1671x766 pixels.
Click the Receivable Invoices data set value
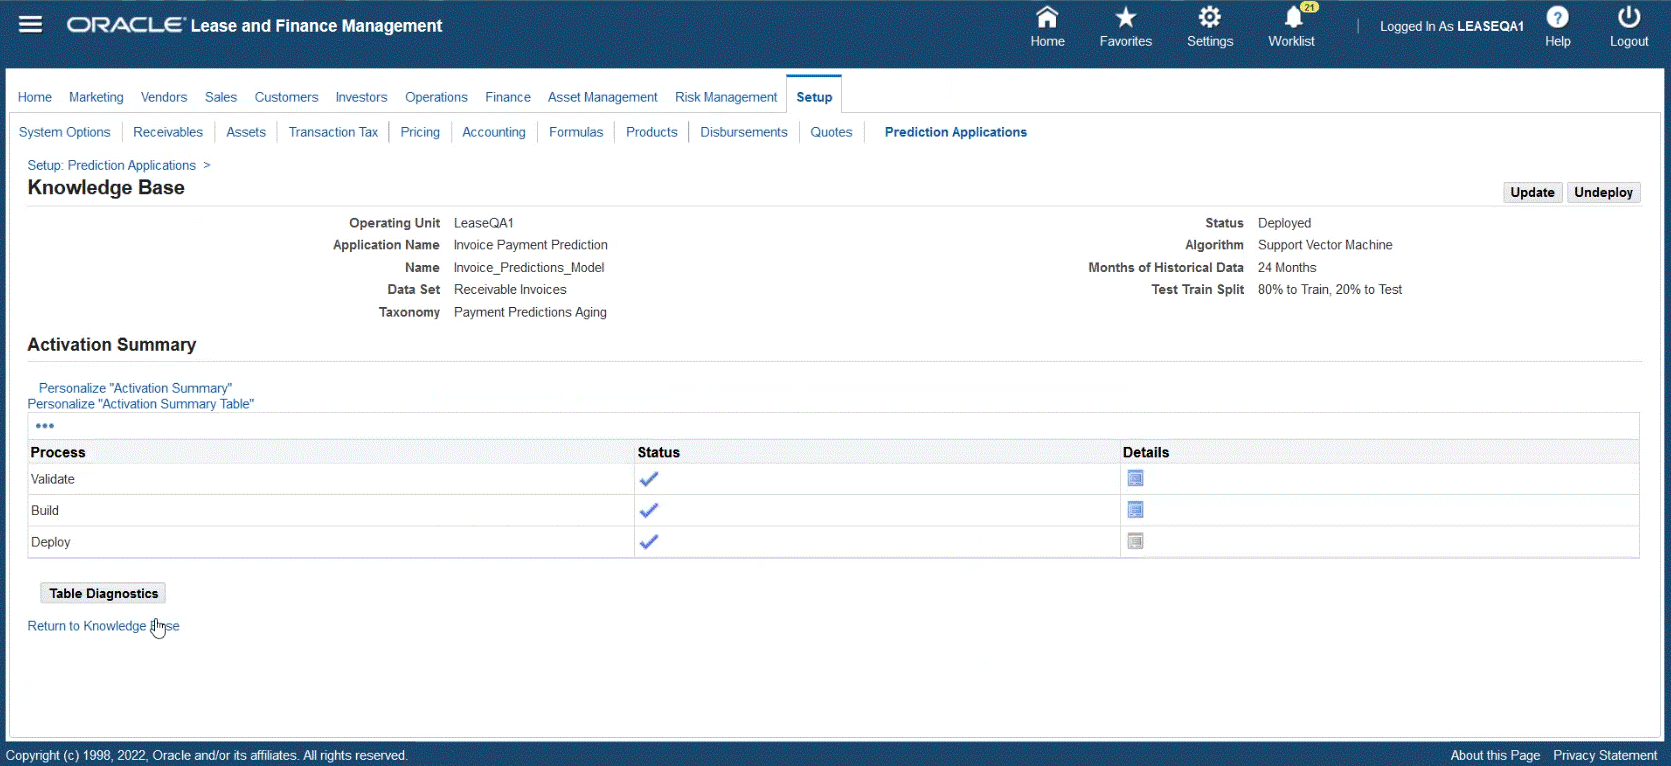510,290
